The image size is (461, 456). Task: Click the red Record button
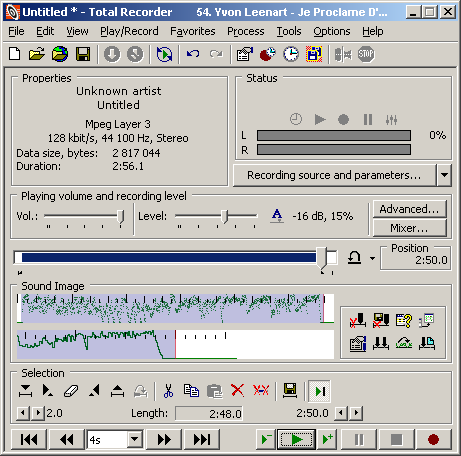tap(433, 439)
